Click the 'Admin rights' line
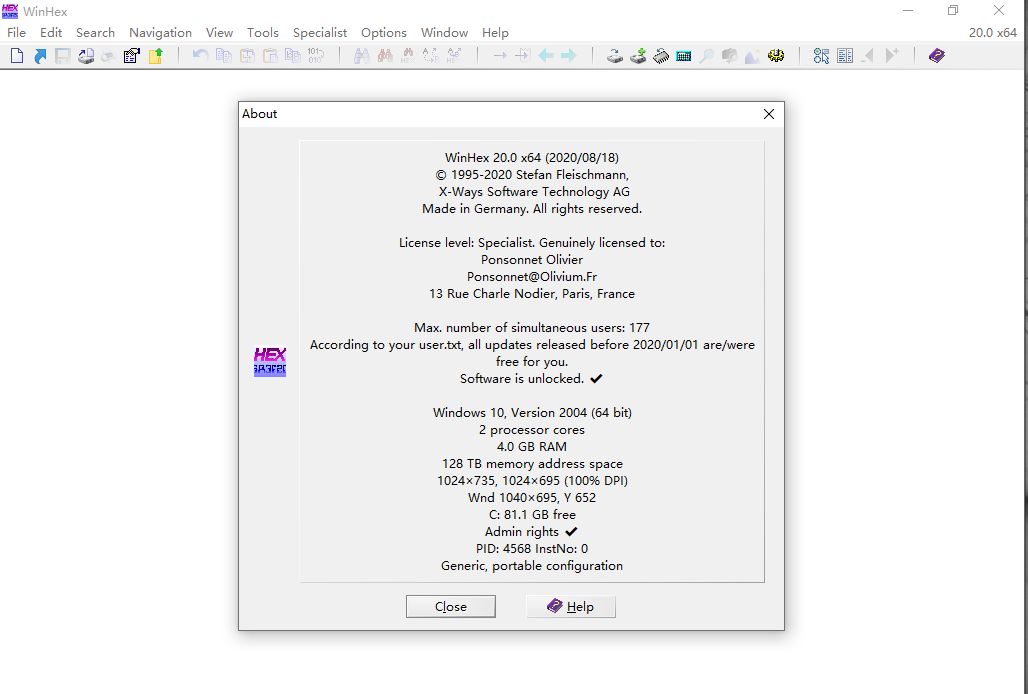This screenshot has width=1028, height=694. [x=531, y=531]
